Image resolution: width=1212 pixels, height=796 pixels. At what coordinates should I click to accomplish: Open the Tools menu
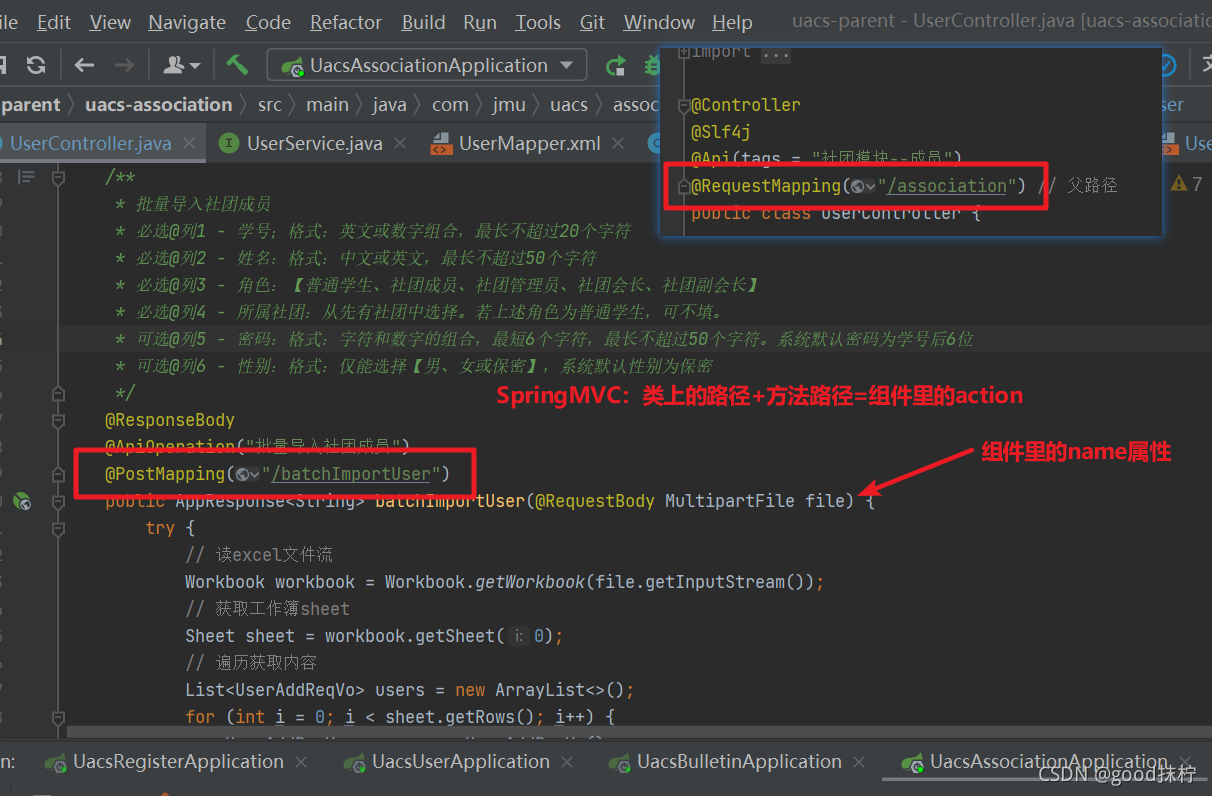(538, 22)
